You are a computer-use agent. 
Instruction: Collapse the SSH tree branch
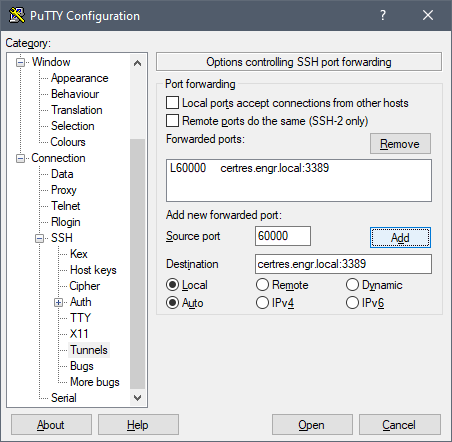[x=40, y=238]
